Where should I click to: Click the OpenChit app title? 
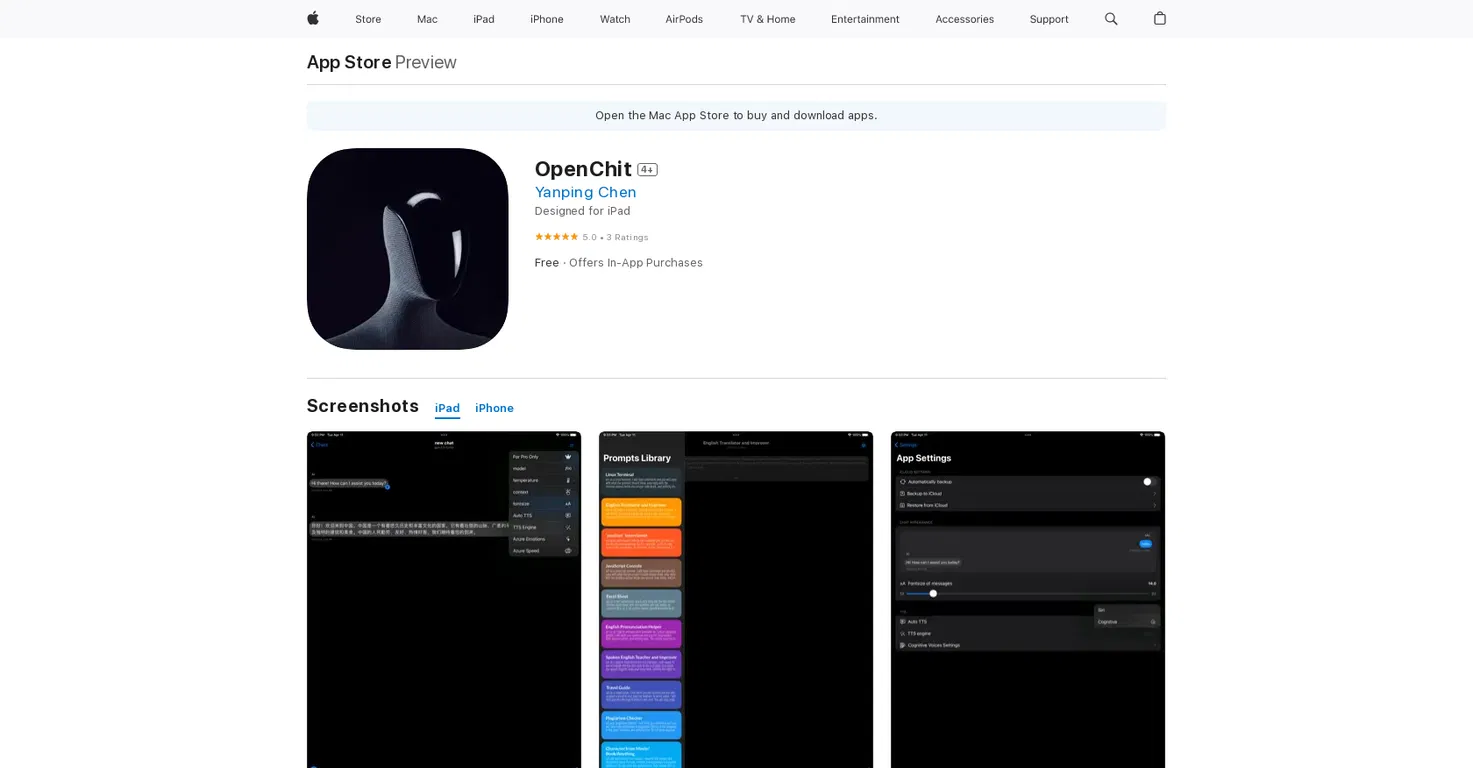[x=583, y=169]
